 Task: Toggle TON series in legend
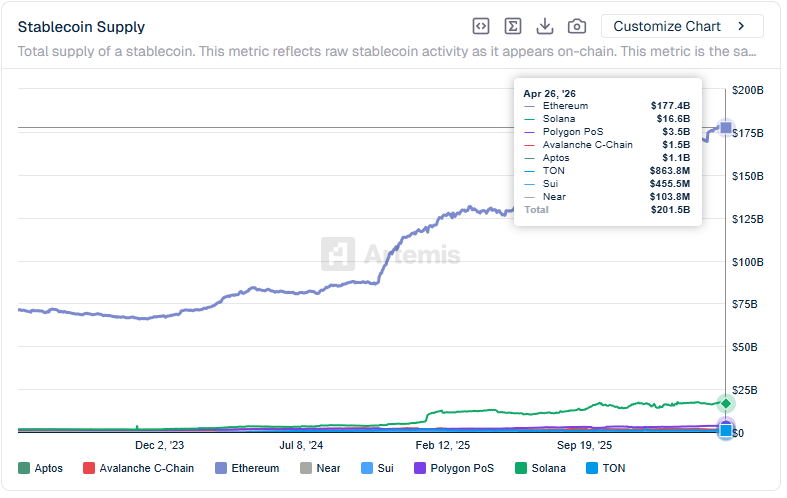[606, 468]
